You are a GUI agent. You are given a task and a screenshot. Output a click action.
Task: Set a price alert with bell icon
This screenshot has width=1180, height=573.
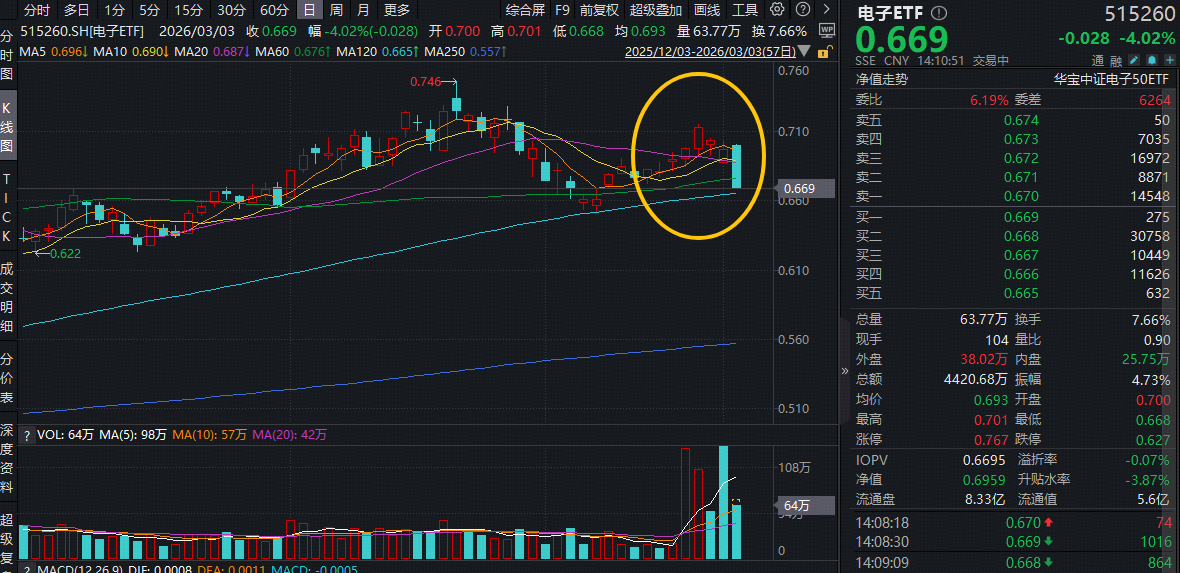coord(1152,60)
